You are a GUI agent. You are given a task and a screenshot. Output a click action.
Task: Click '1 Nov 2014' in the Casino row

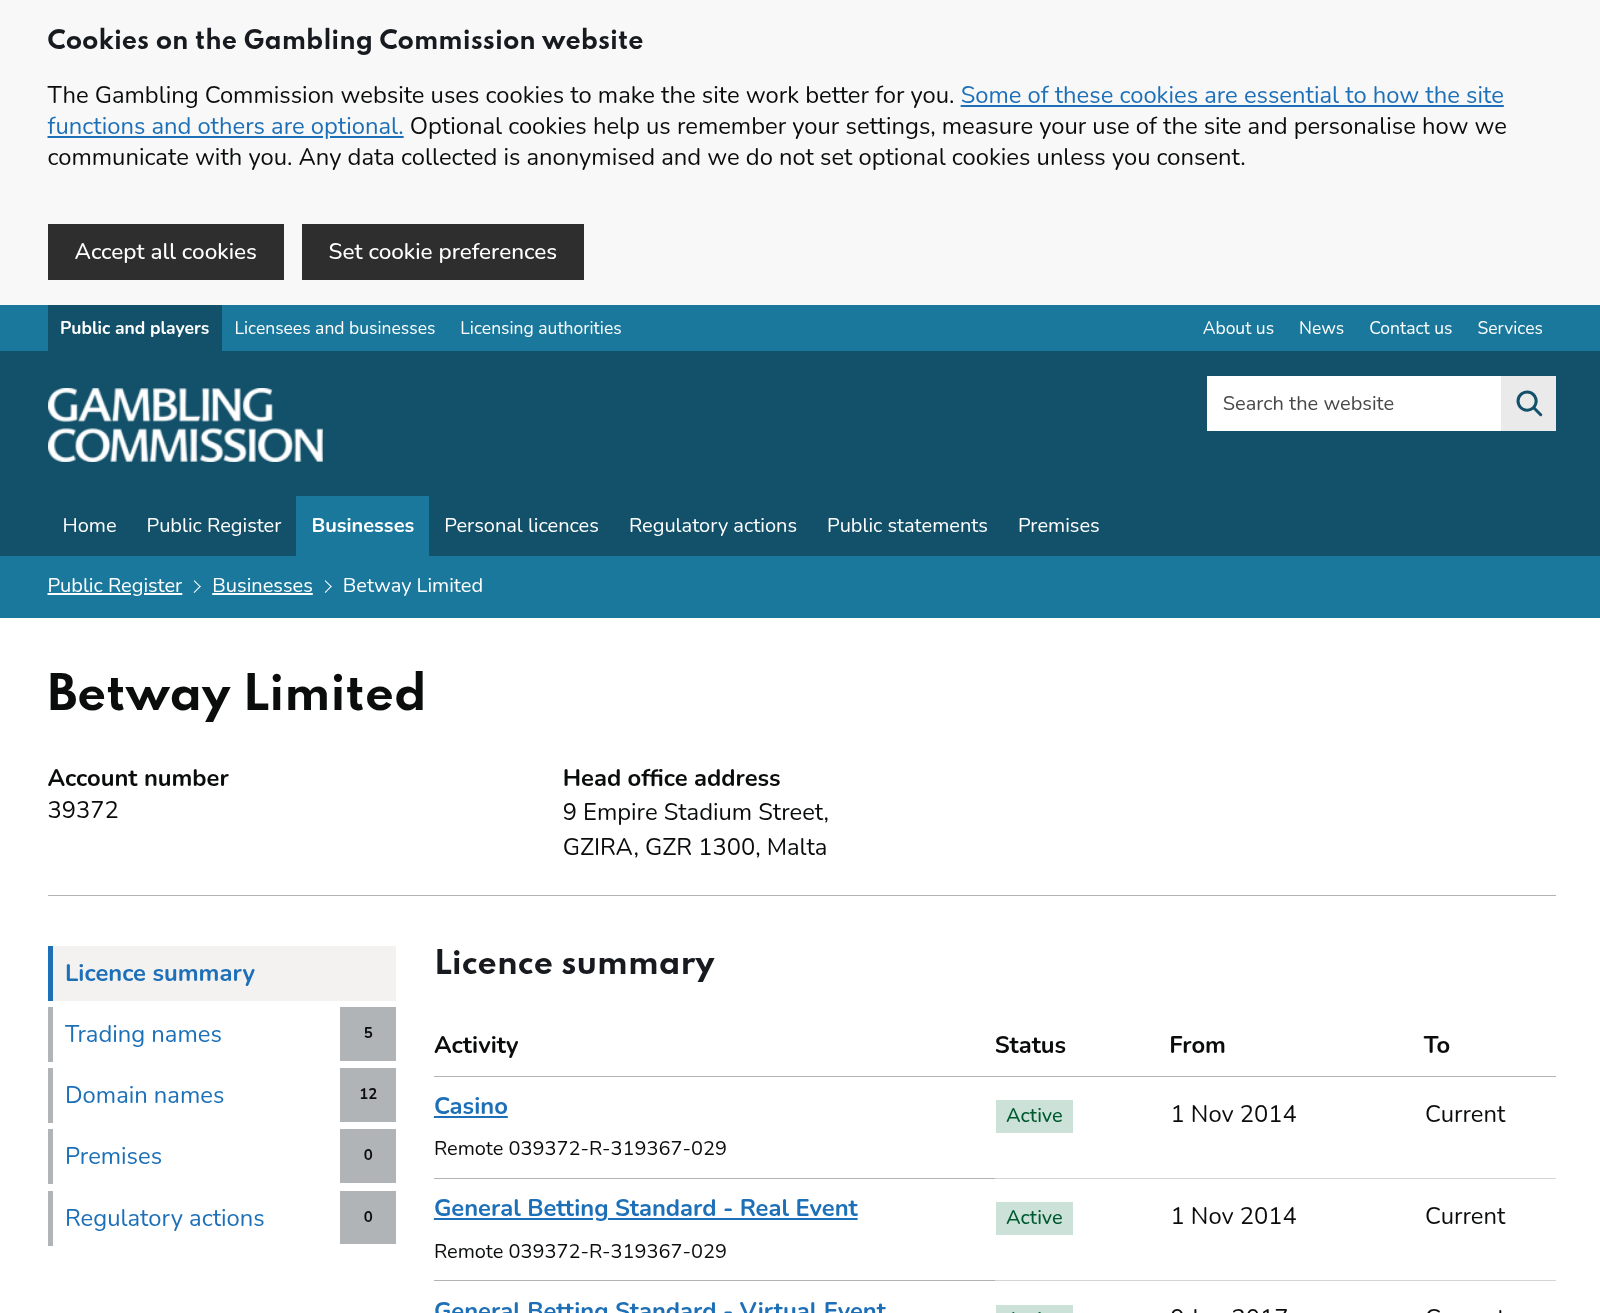[x=1233, y=1115]
